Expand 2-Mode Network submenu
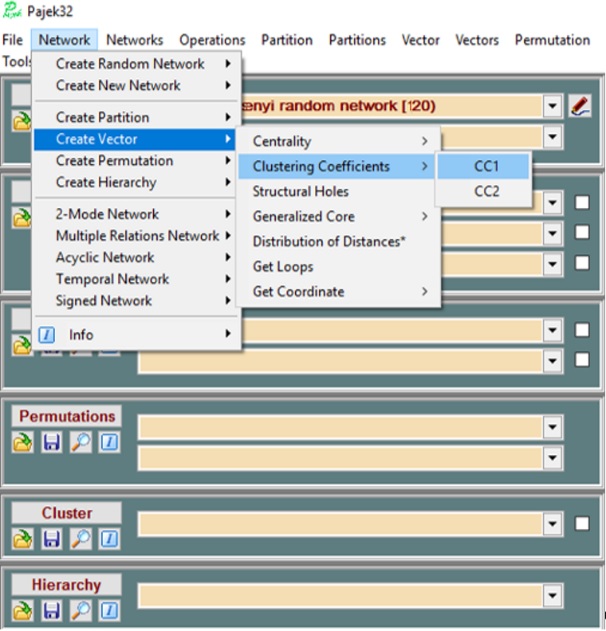Image resolution: width=606 pixels, height=631 pixels. tap(136, 214)
